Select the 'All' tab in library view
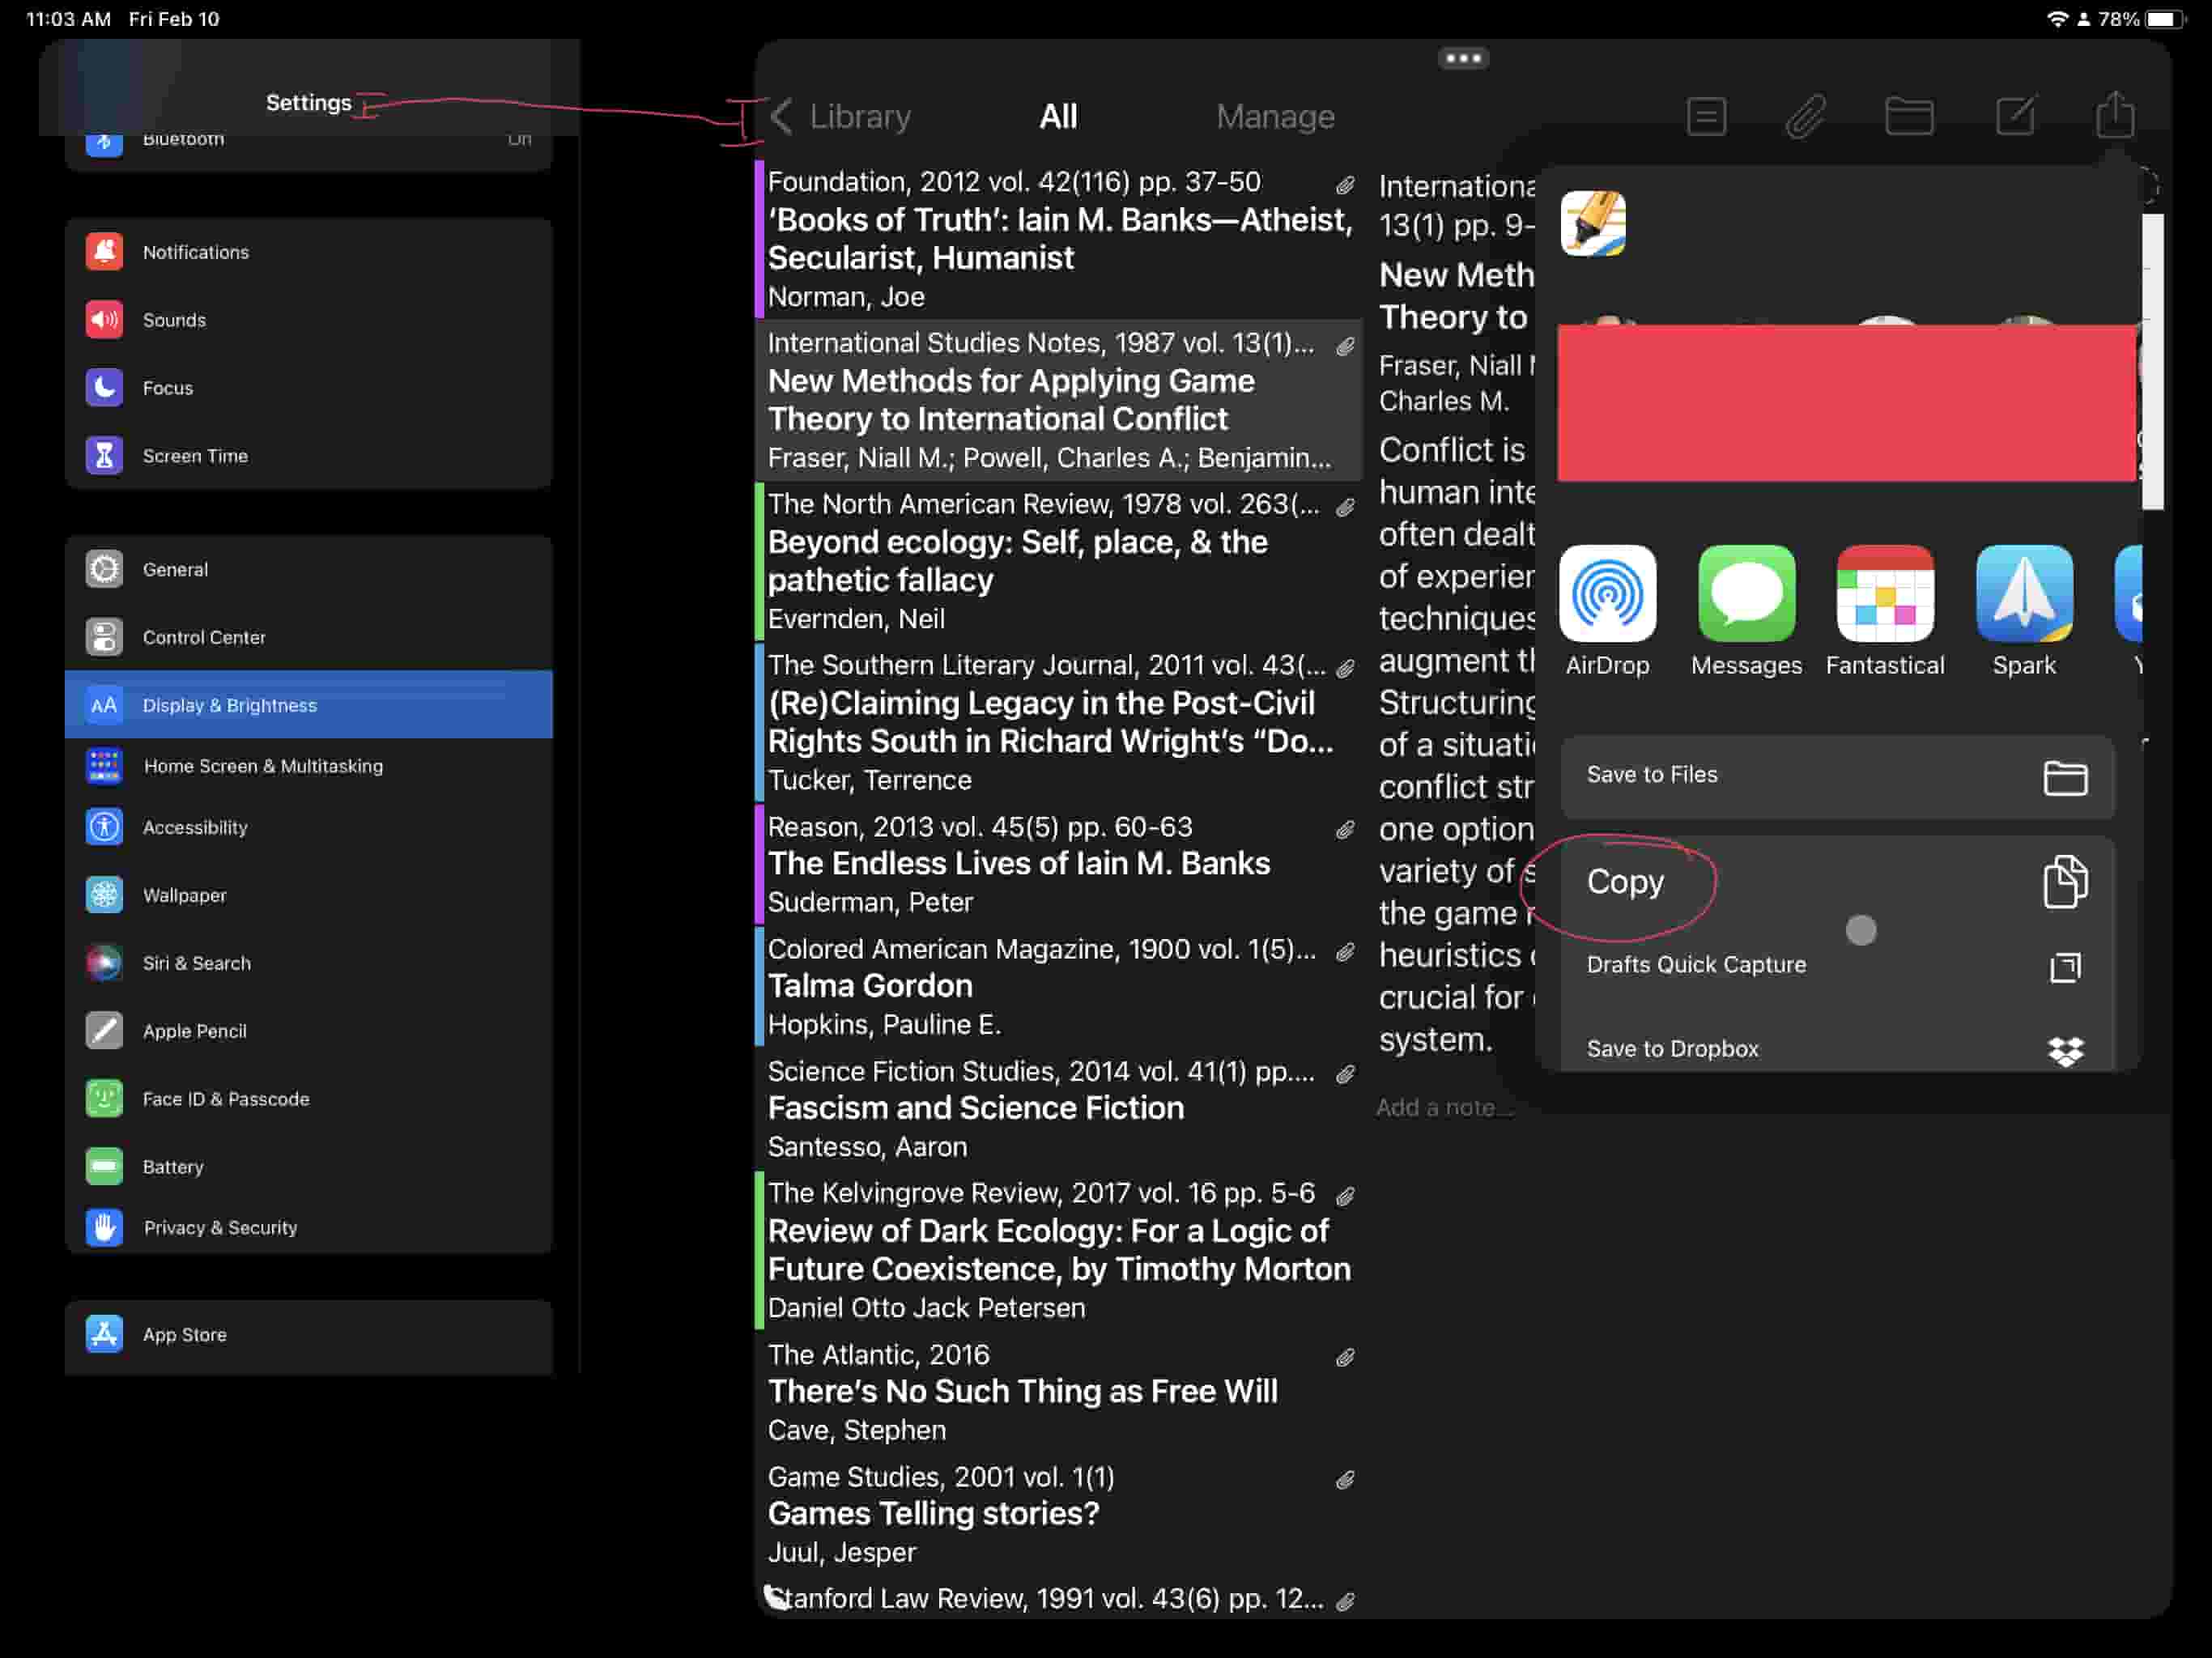The image size is (2212, 1658). [1057, 115]
